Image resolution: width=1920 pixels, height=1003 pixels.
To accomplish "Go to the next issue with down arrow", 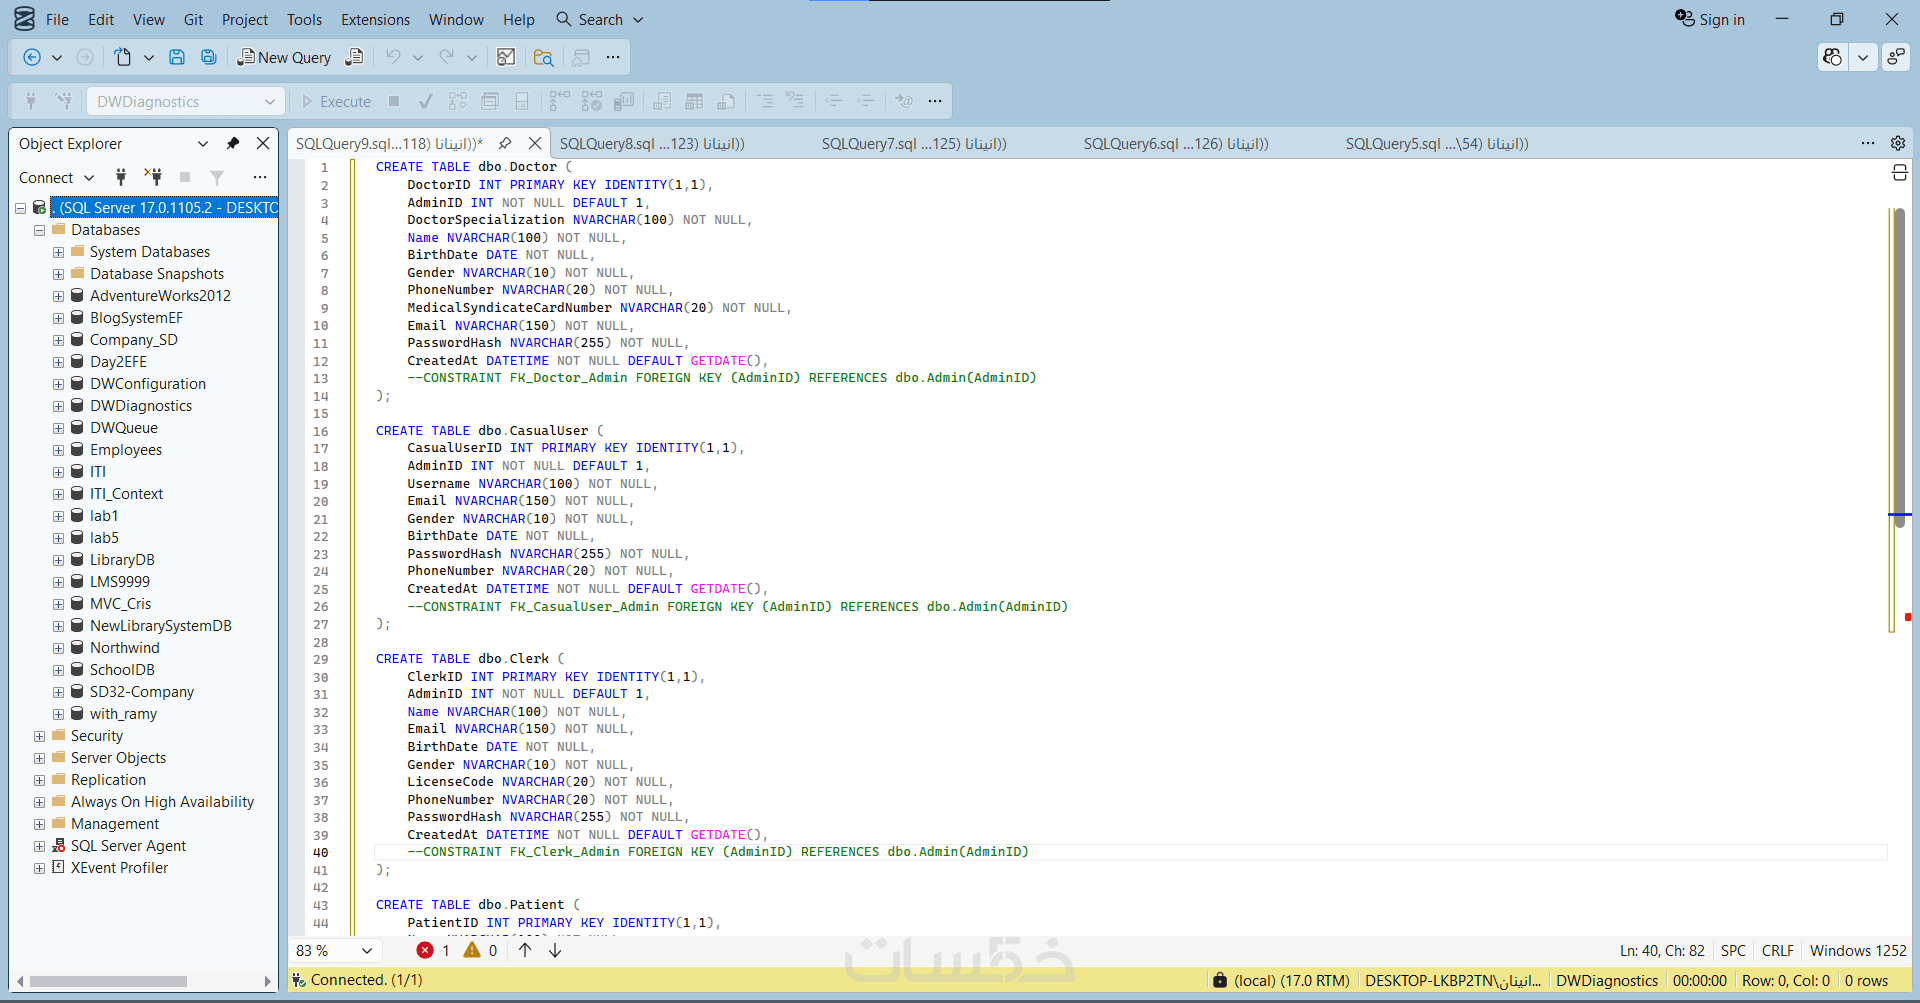I will (x=555, y=950).
